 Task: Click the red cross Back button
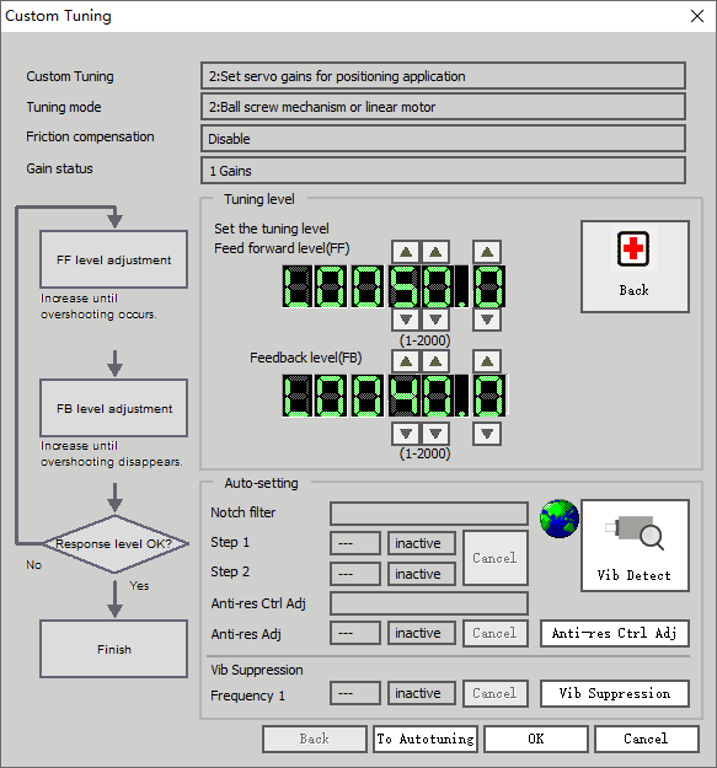tap(635, 266)
